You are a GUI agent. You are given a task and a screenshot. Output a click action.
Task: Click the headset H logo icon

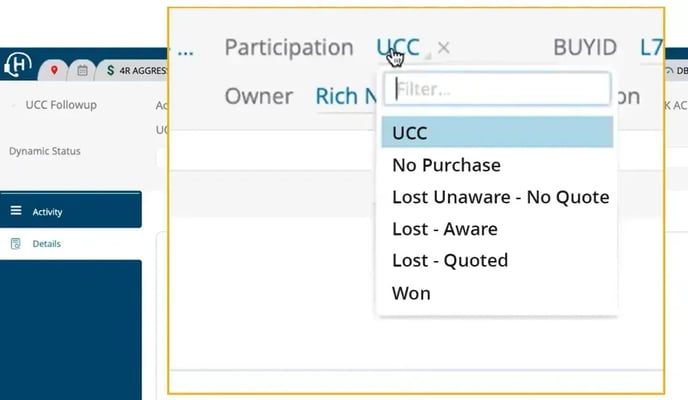coord(18,66)
